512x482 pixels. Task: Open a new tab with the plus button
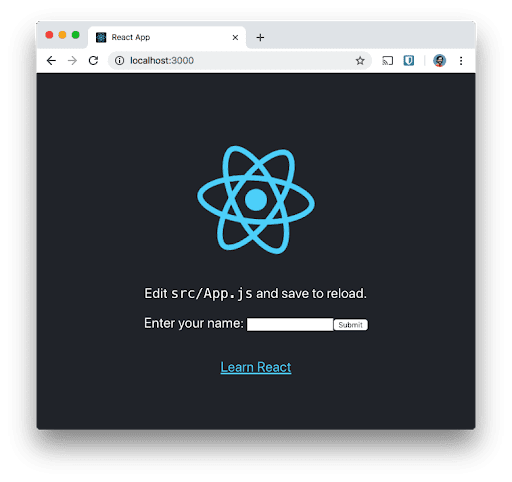[260, 37]
